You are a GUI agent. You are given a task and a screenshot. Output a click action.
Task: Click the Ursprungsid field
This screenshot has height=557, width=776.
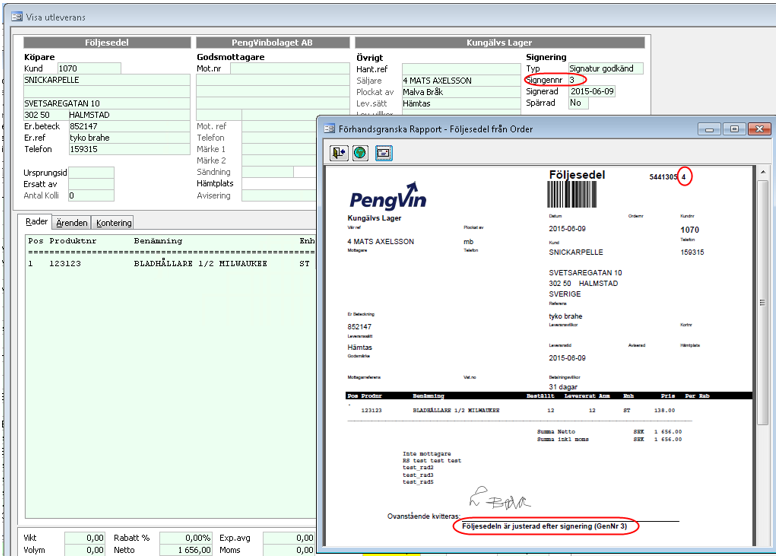click(x=91, y=172)
